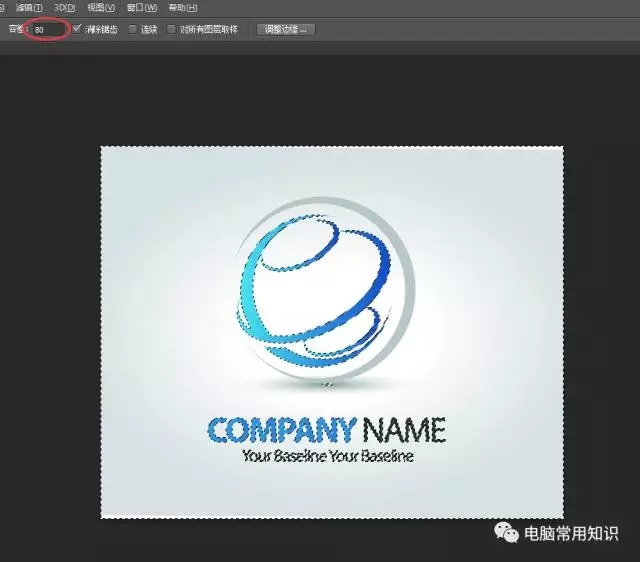Open the 帮助(H) menu
The width and height of the screenshot is (640, 562).
(x=183, y=7)
